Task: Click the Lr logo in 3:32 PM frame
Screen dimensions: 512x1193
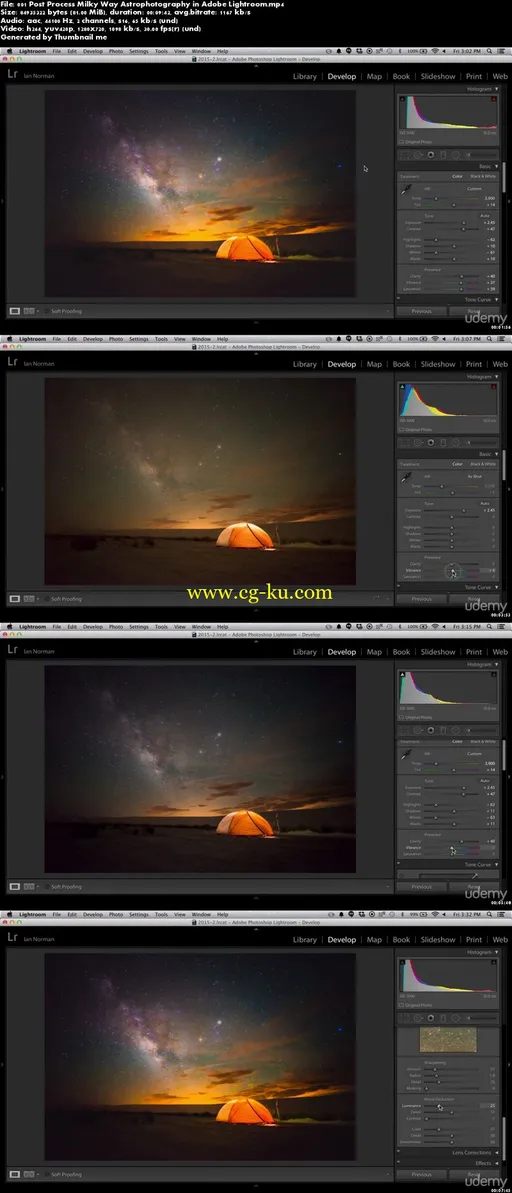Action: (12, 937)
